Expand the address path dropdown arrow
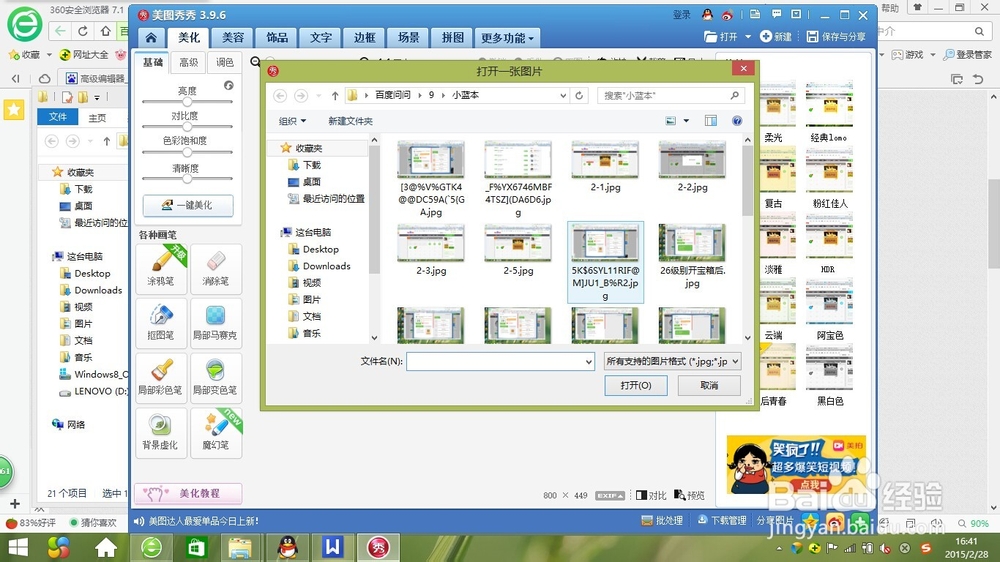Viewport: 1000px width, 562px height. click(562, 95)
